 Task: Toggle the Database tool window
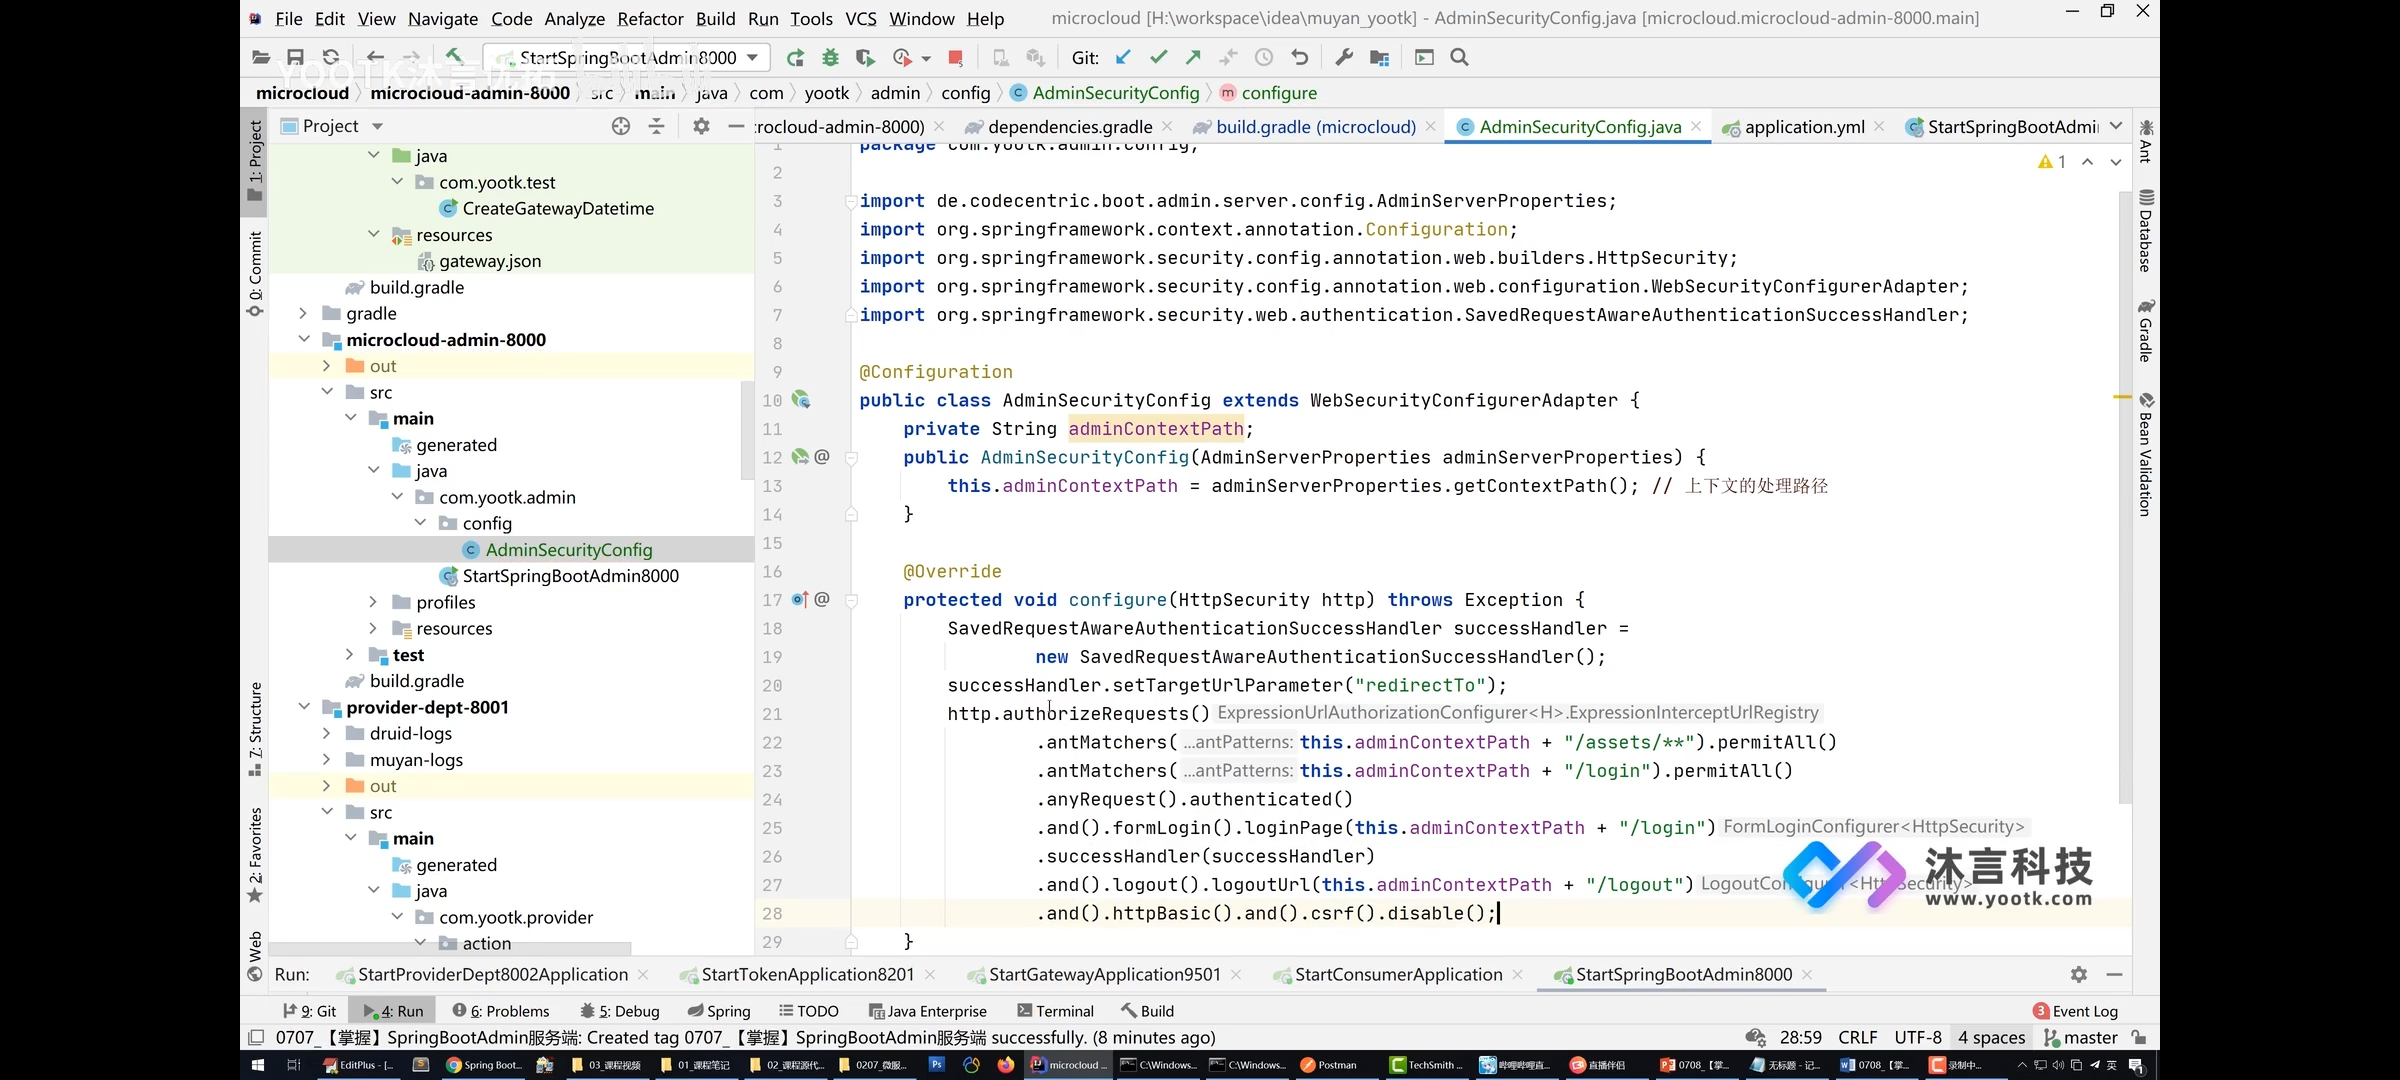click(2146, 230)
